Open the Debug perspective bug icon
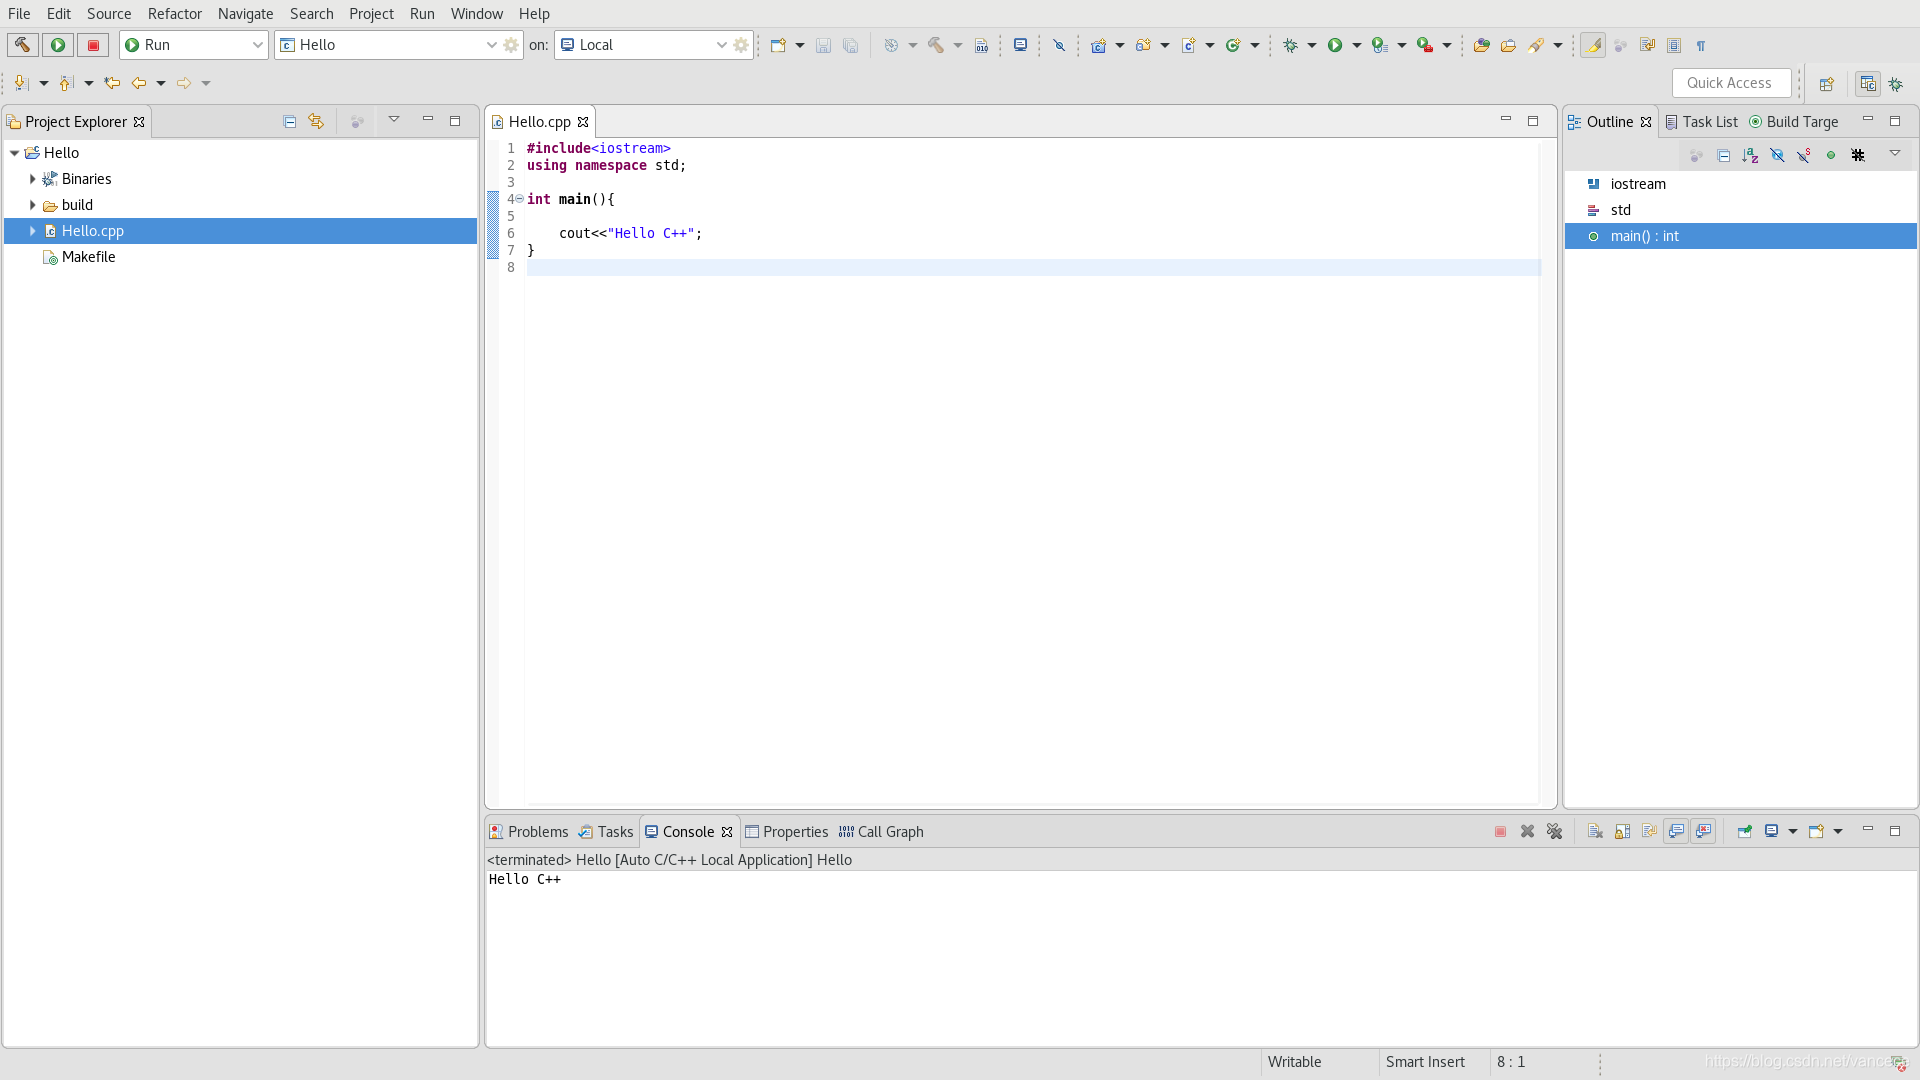1920x1080 pixels. tap(1896, 84)
